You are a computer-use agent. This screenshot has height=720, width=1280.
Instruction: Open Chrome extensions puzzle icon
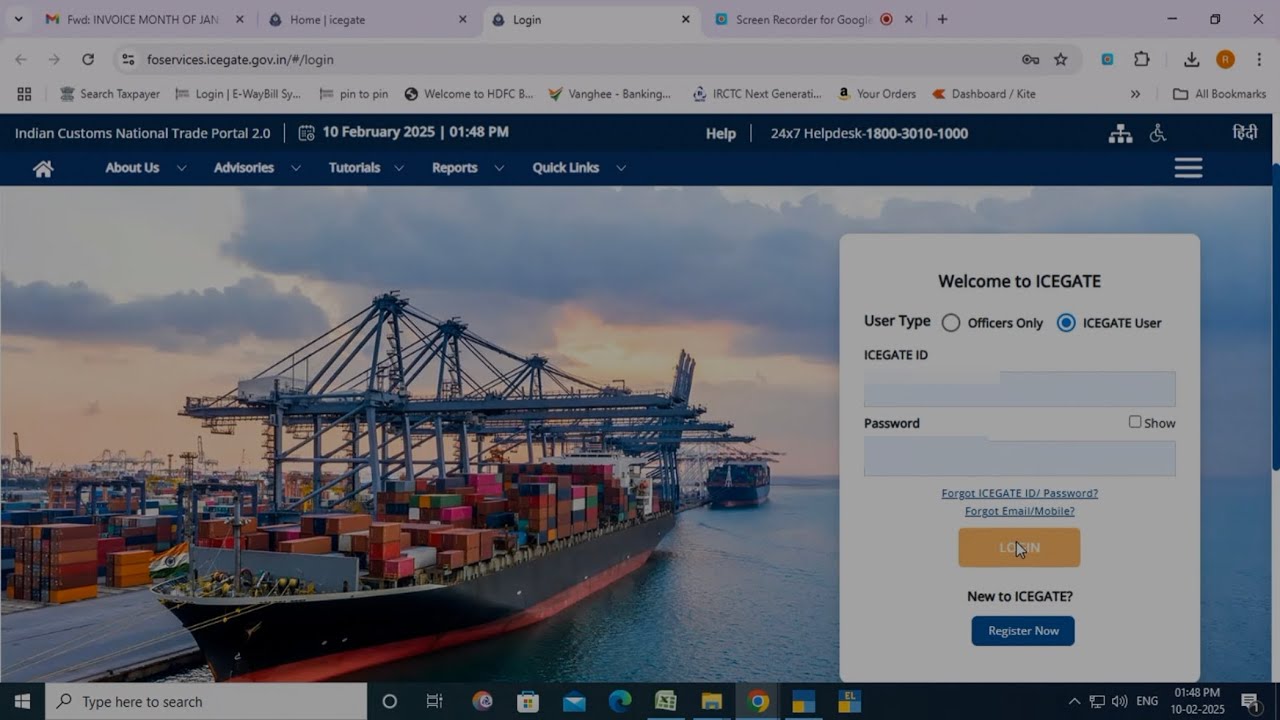[x=1142, y=59]
